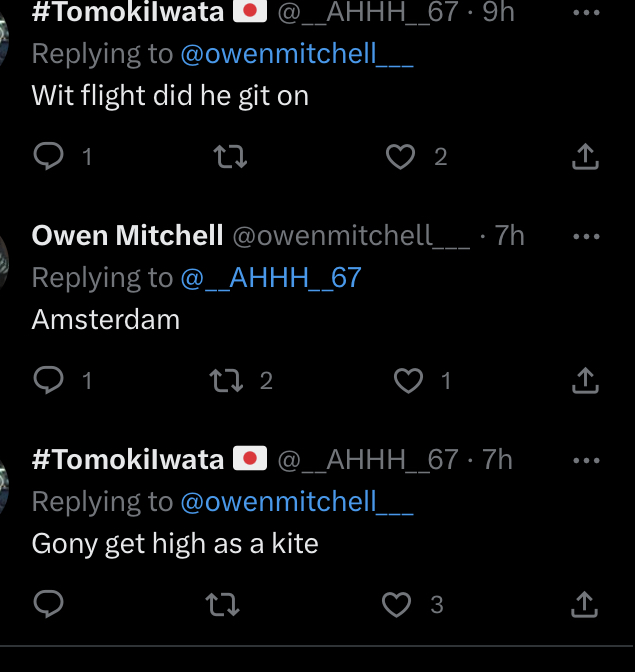
Task: Share the 'Wit flight did he git on' tweet
Action: (585, 156)
